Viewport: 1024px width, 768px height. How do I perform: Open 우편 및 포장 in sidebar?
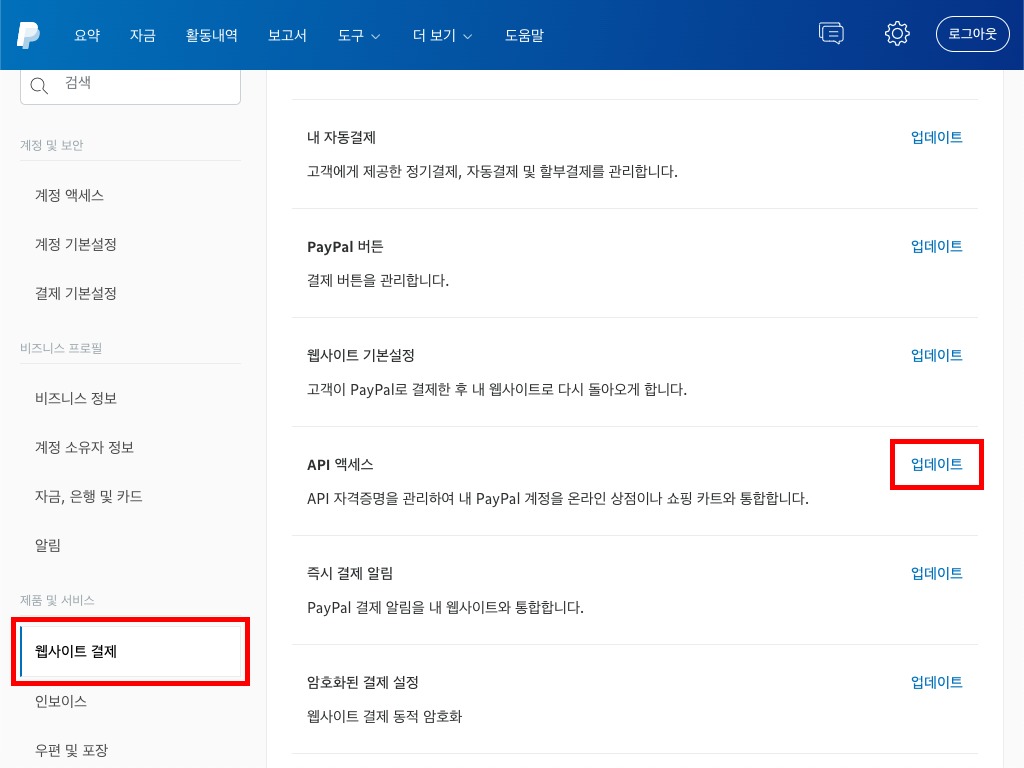(x=71, y=750)
